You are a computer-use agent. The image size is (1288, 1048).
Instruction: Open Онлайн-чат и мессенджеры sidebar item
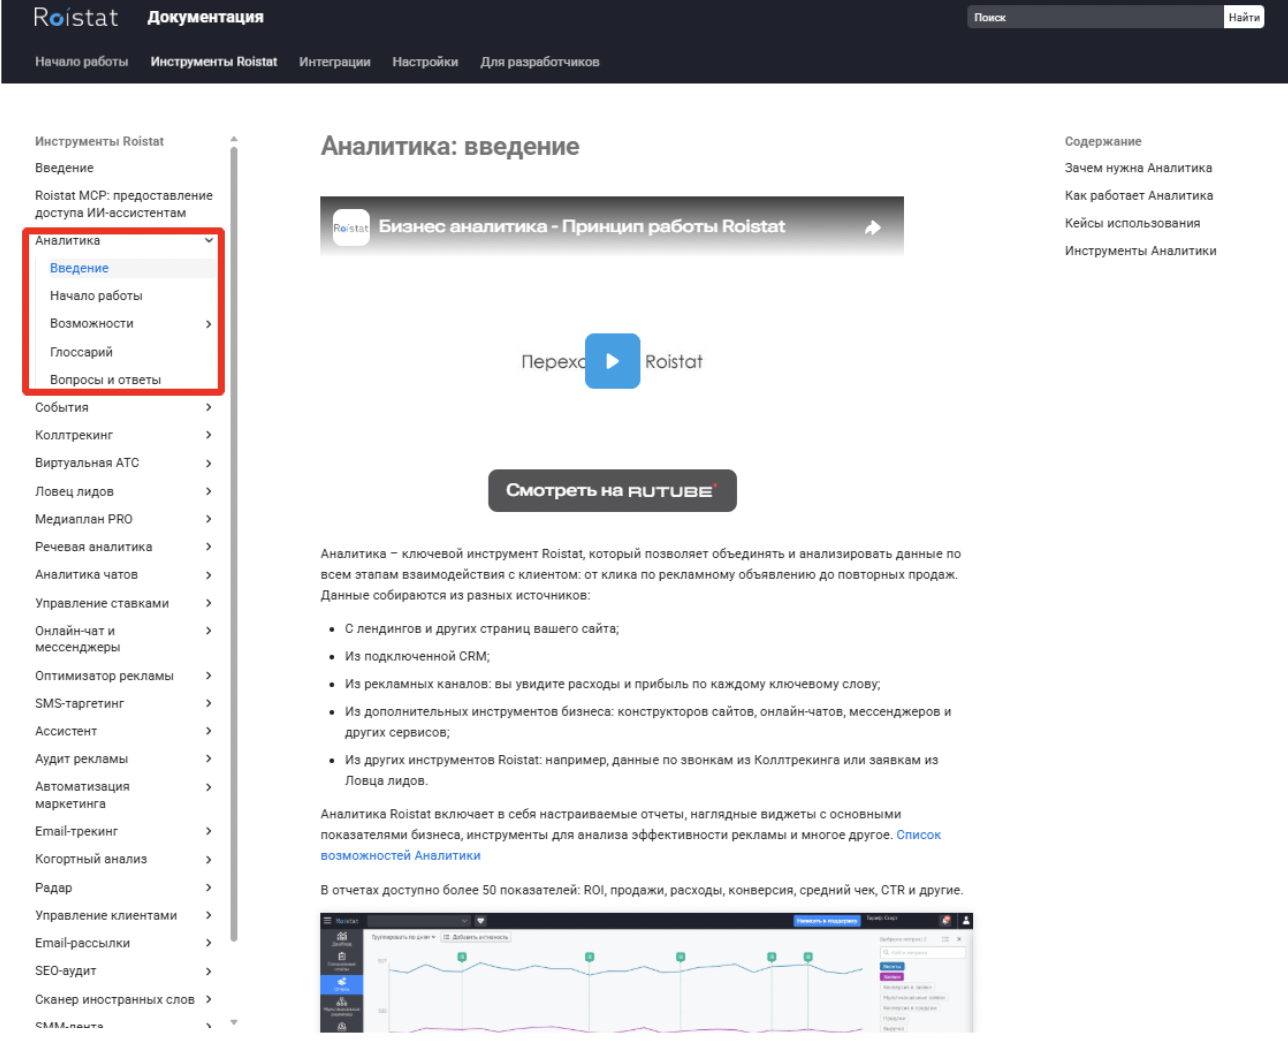(x=77, y=639)
